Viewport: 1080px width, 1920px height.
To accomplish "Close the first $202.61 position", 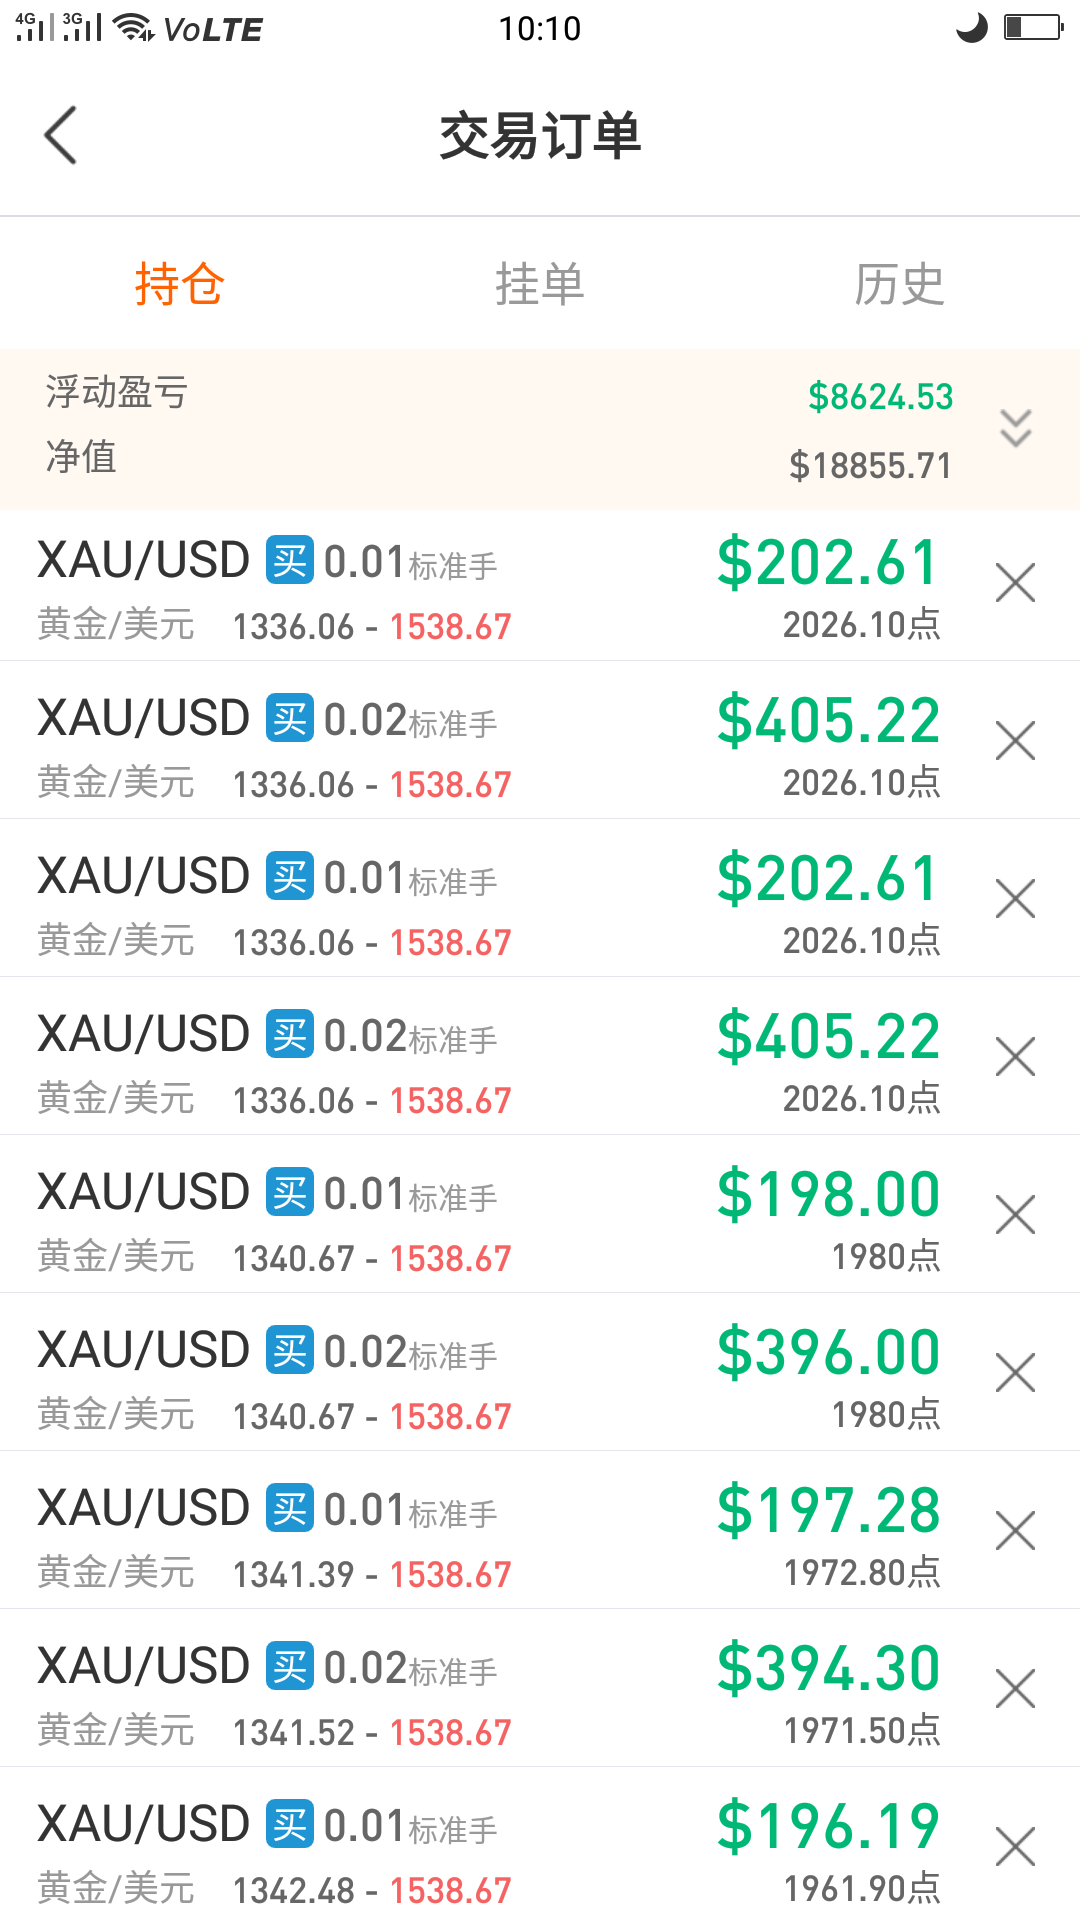I will 1015,583.
